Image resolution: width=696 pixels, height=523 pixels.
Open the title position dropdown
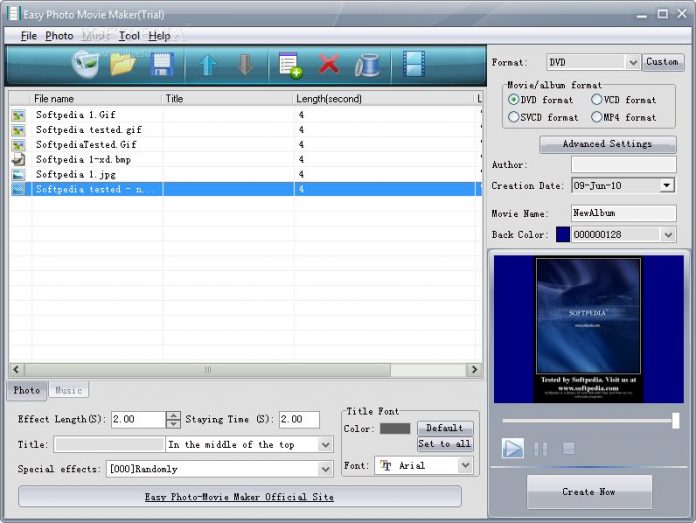(325, 445)
